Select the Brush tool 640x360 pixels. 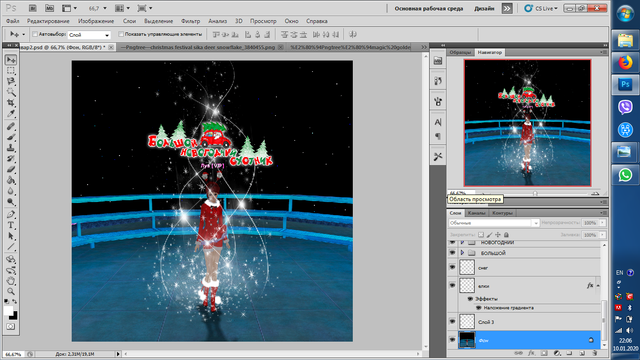pos(11,137)
